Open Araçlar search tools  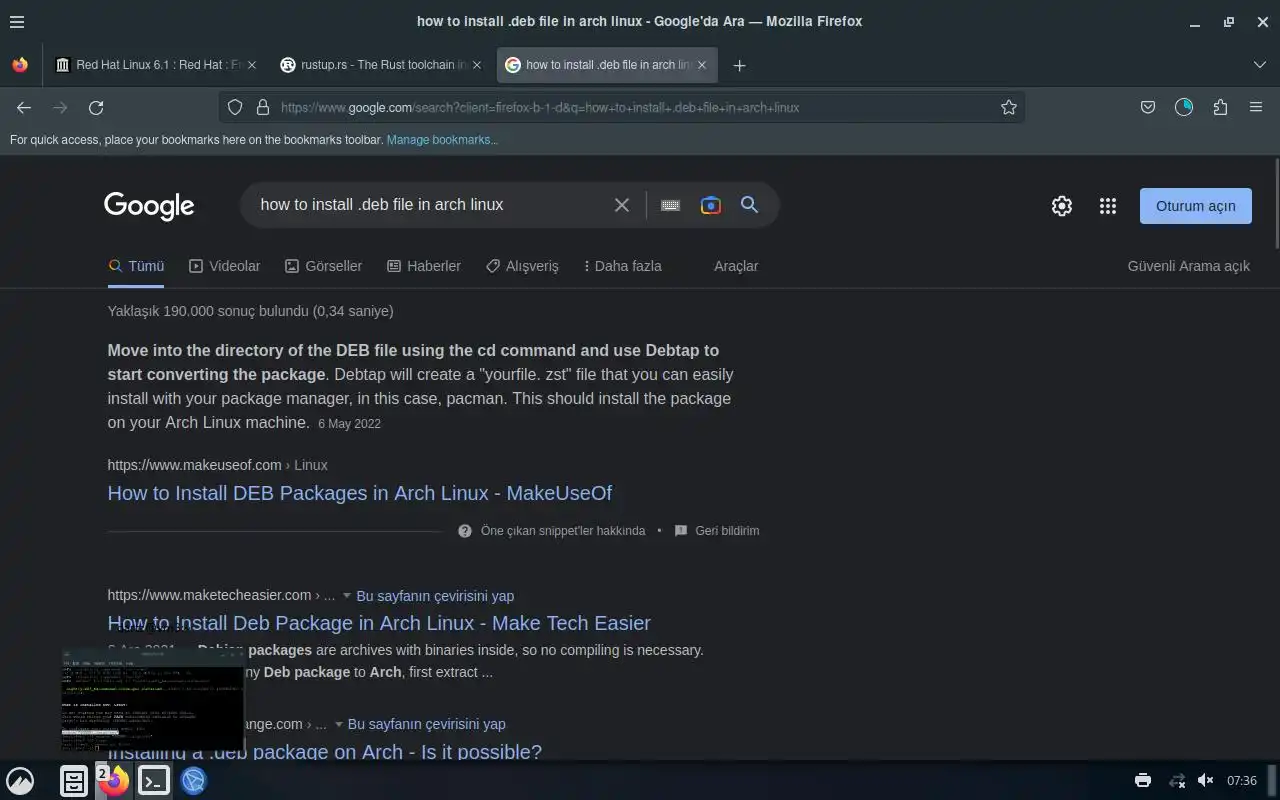click(x=736, y=266)
